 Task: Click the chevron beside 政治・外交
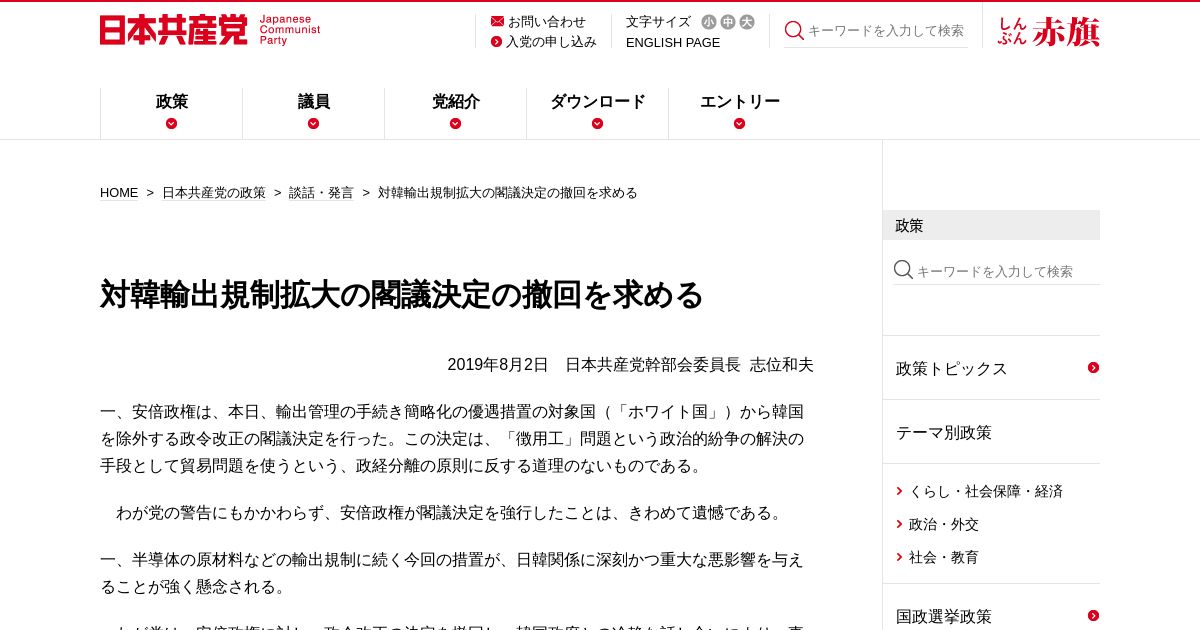[x=900, y=524]
